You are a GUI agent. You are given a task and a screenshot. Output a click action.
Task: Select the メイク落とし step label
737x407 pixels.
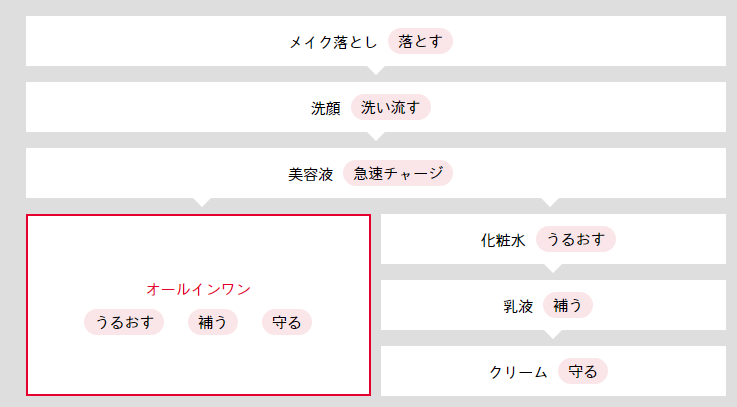[333, 42]
